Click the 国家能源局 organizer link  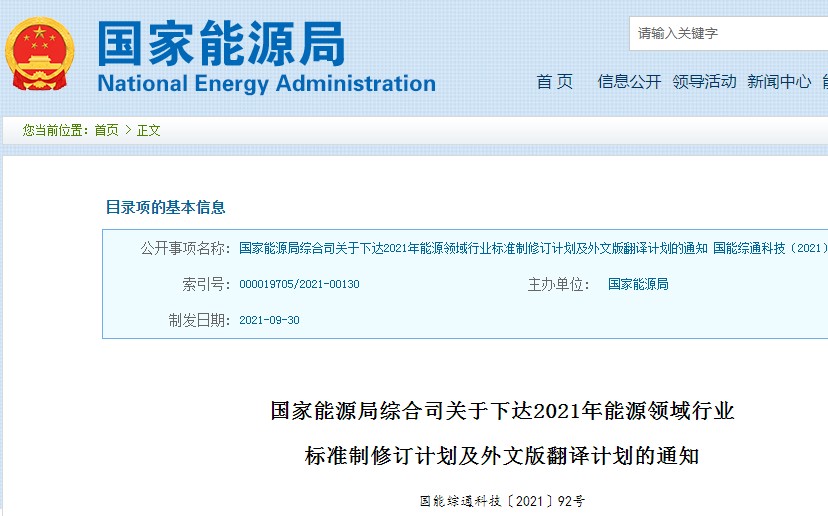[638, 284]
